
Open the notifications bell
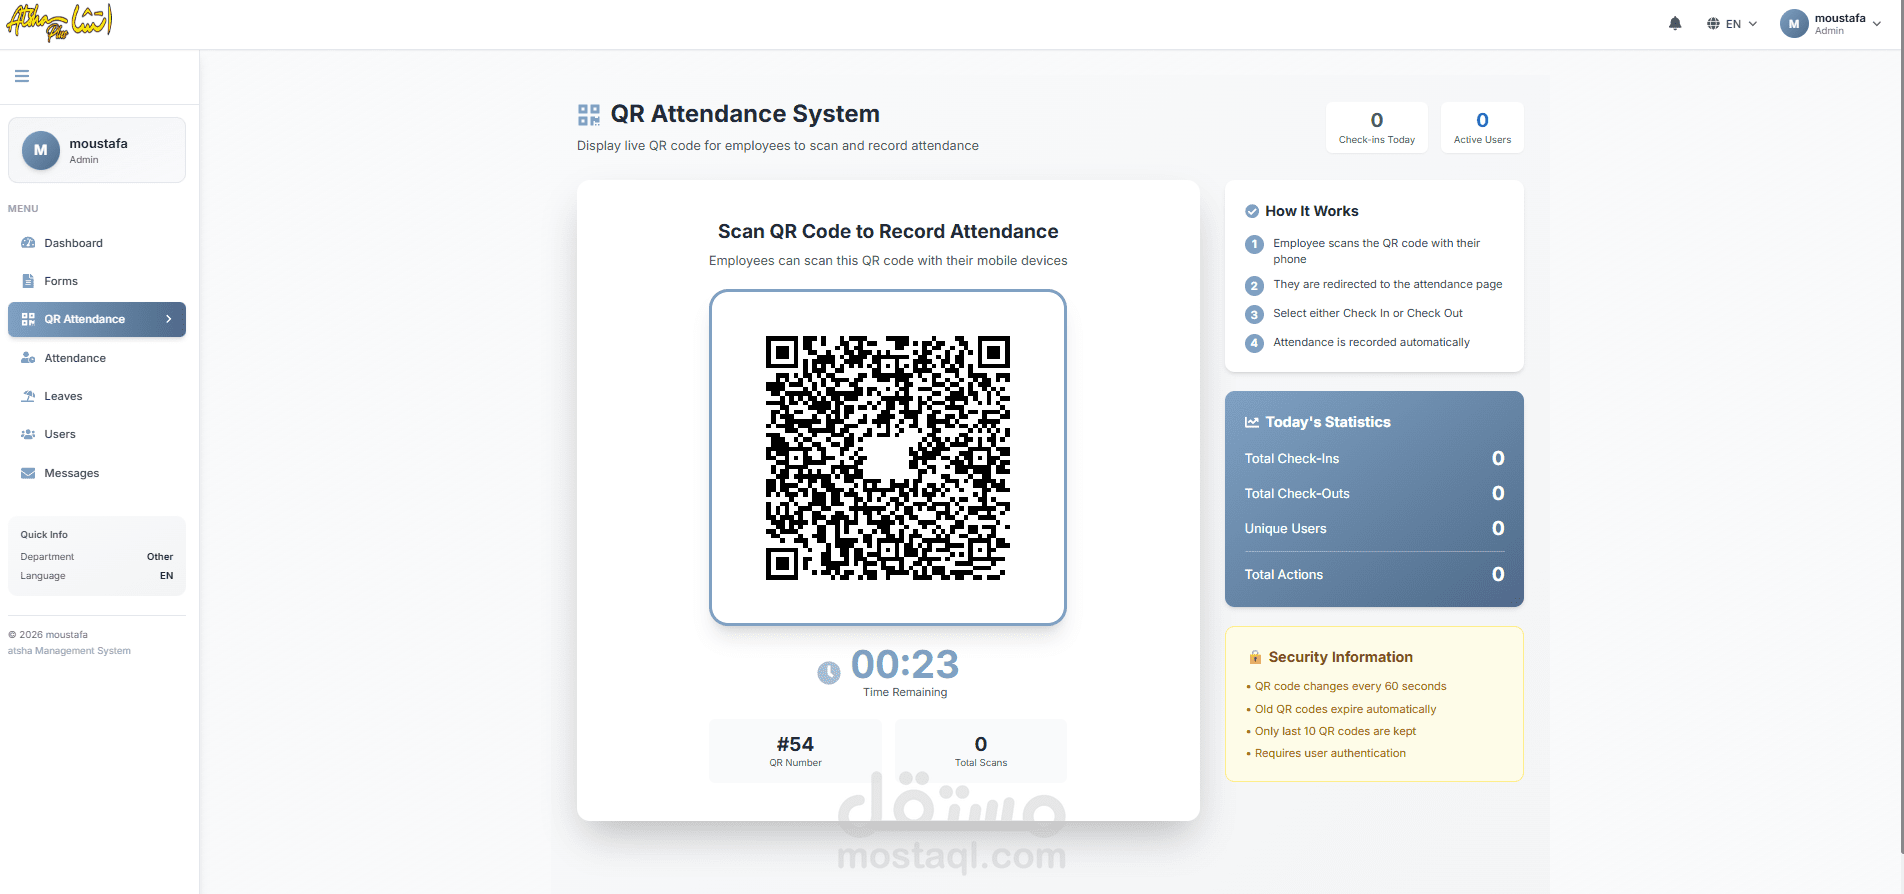[1675, 23]
